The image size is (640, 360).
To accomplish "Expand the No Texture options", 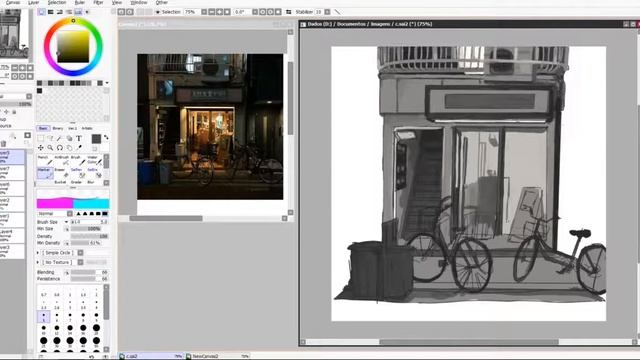I will pos(38,262).
